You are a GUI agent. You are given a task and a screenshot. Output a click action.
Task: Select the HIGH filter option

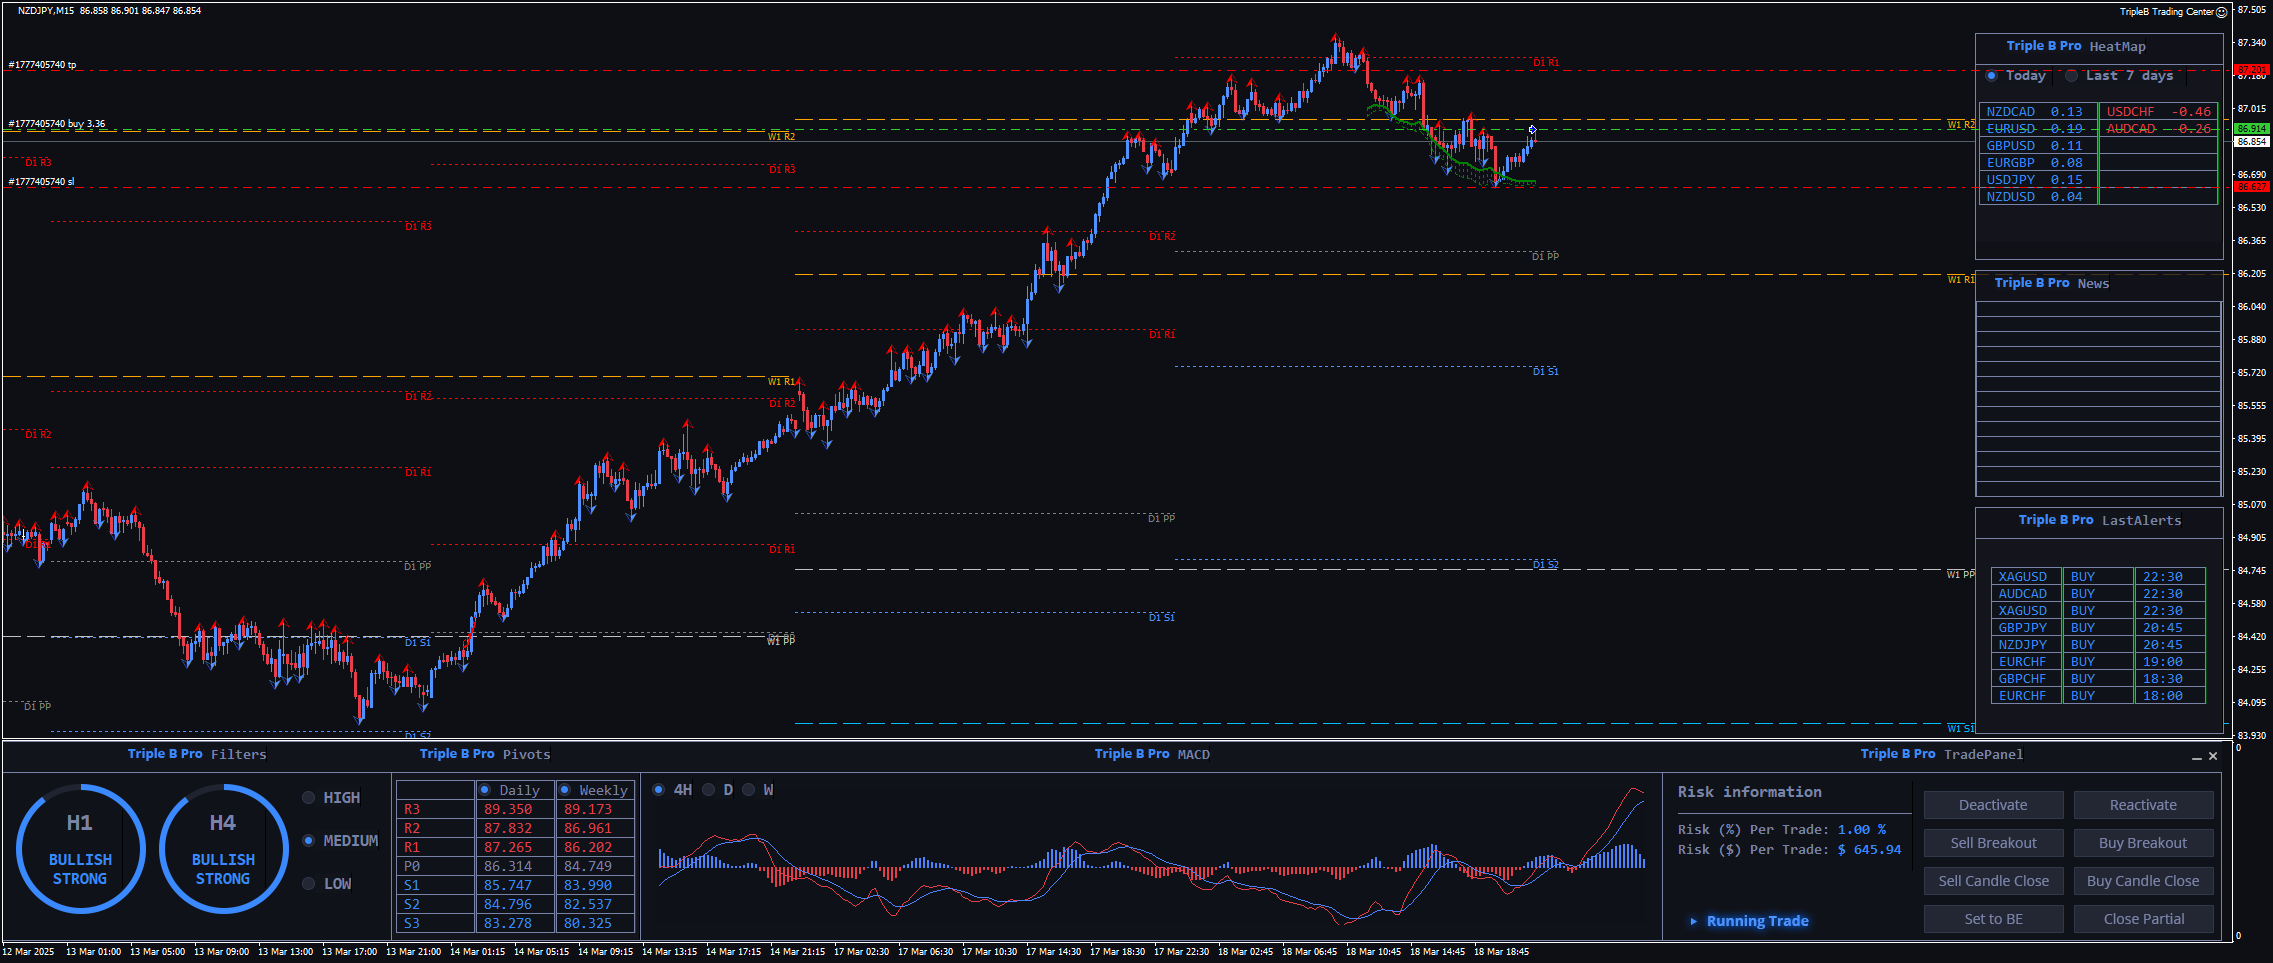point(309,798)
